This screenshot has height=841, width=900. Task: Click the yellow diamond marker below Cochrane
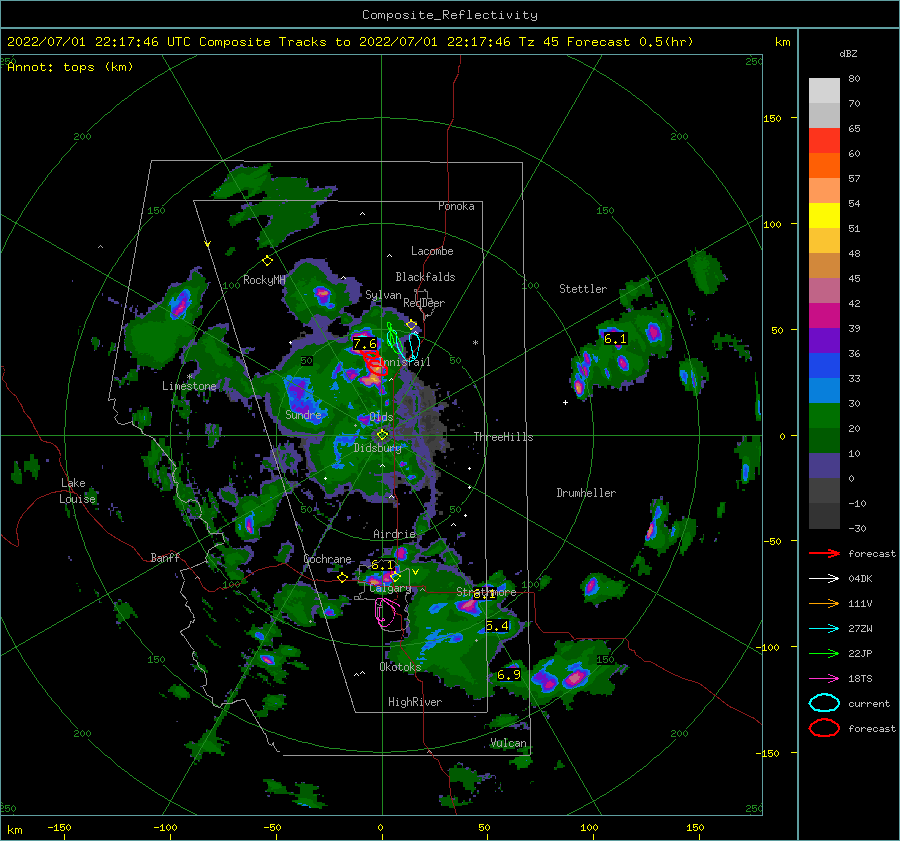[x=342, y=577]
